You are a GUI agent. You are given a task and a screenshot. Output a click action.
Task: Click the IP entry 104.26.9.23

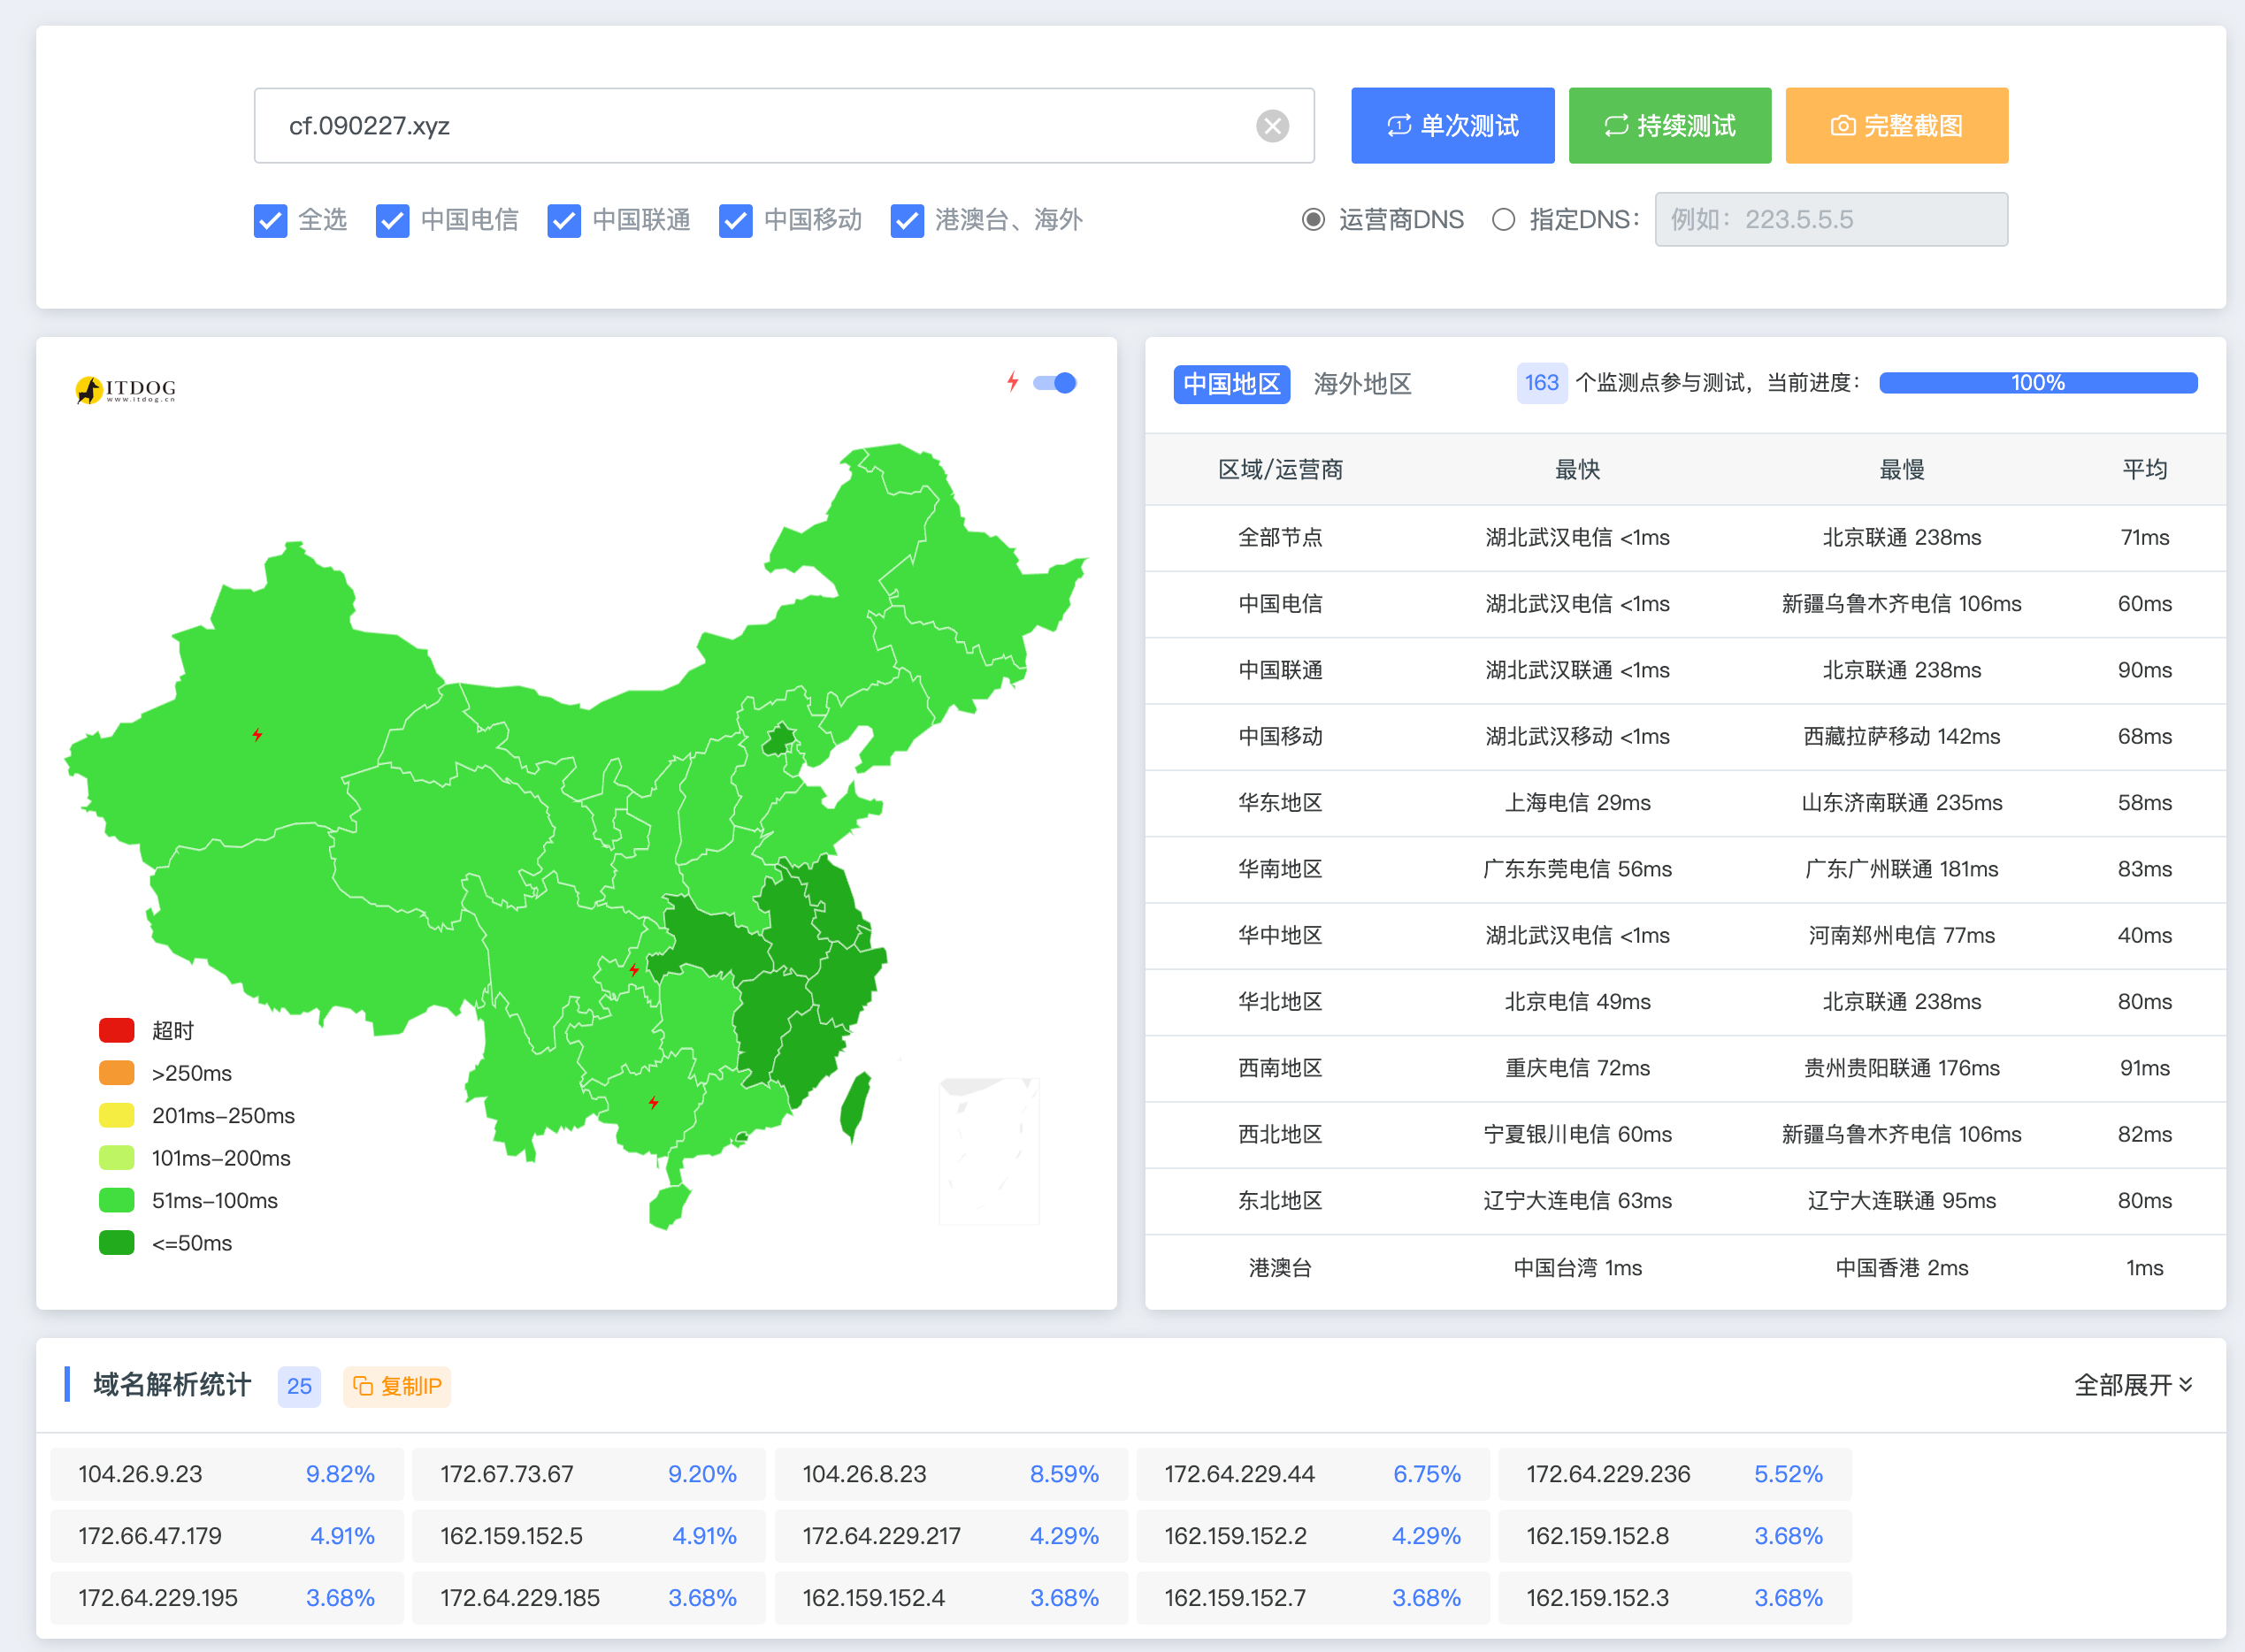227,1474
